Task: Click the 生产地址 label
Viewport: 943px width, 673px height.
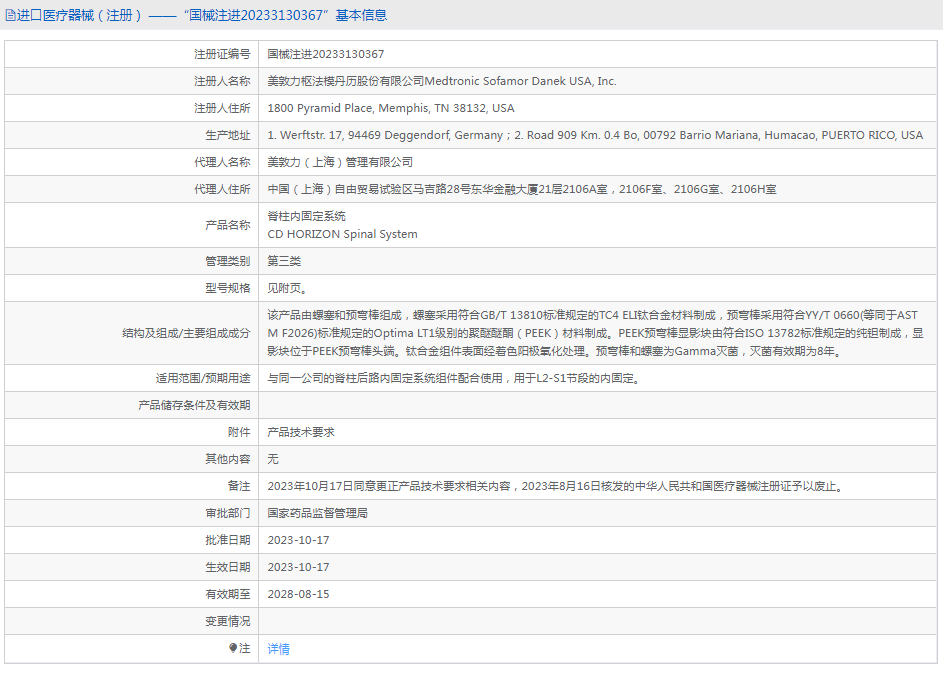Action: coord(227,135)
